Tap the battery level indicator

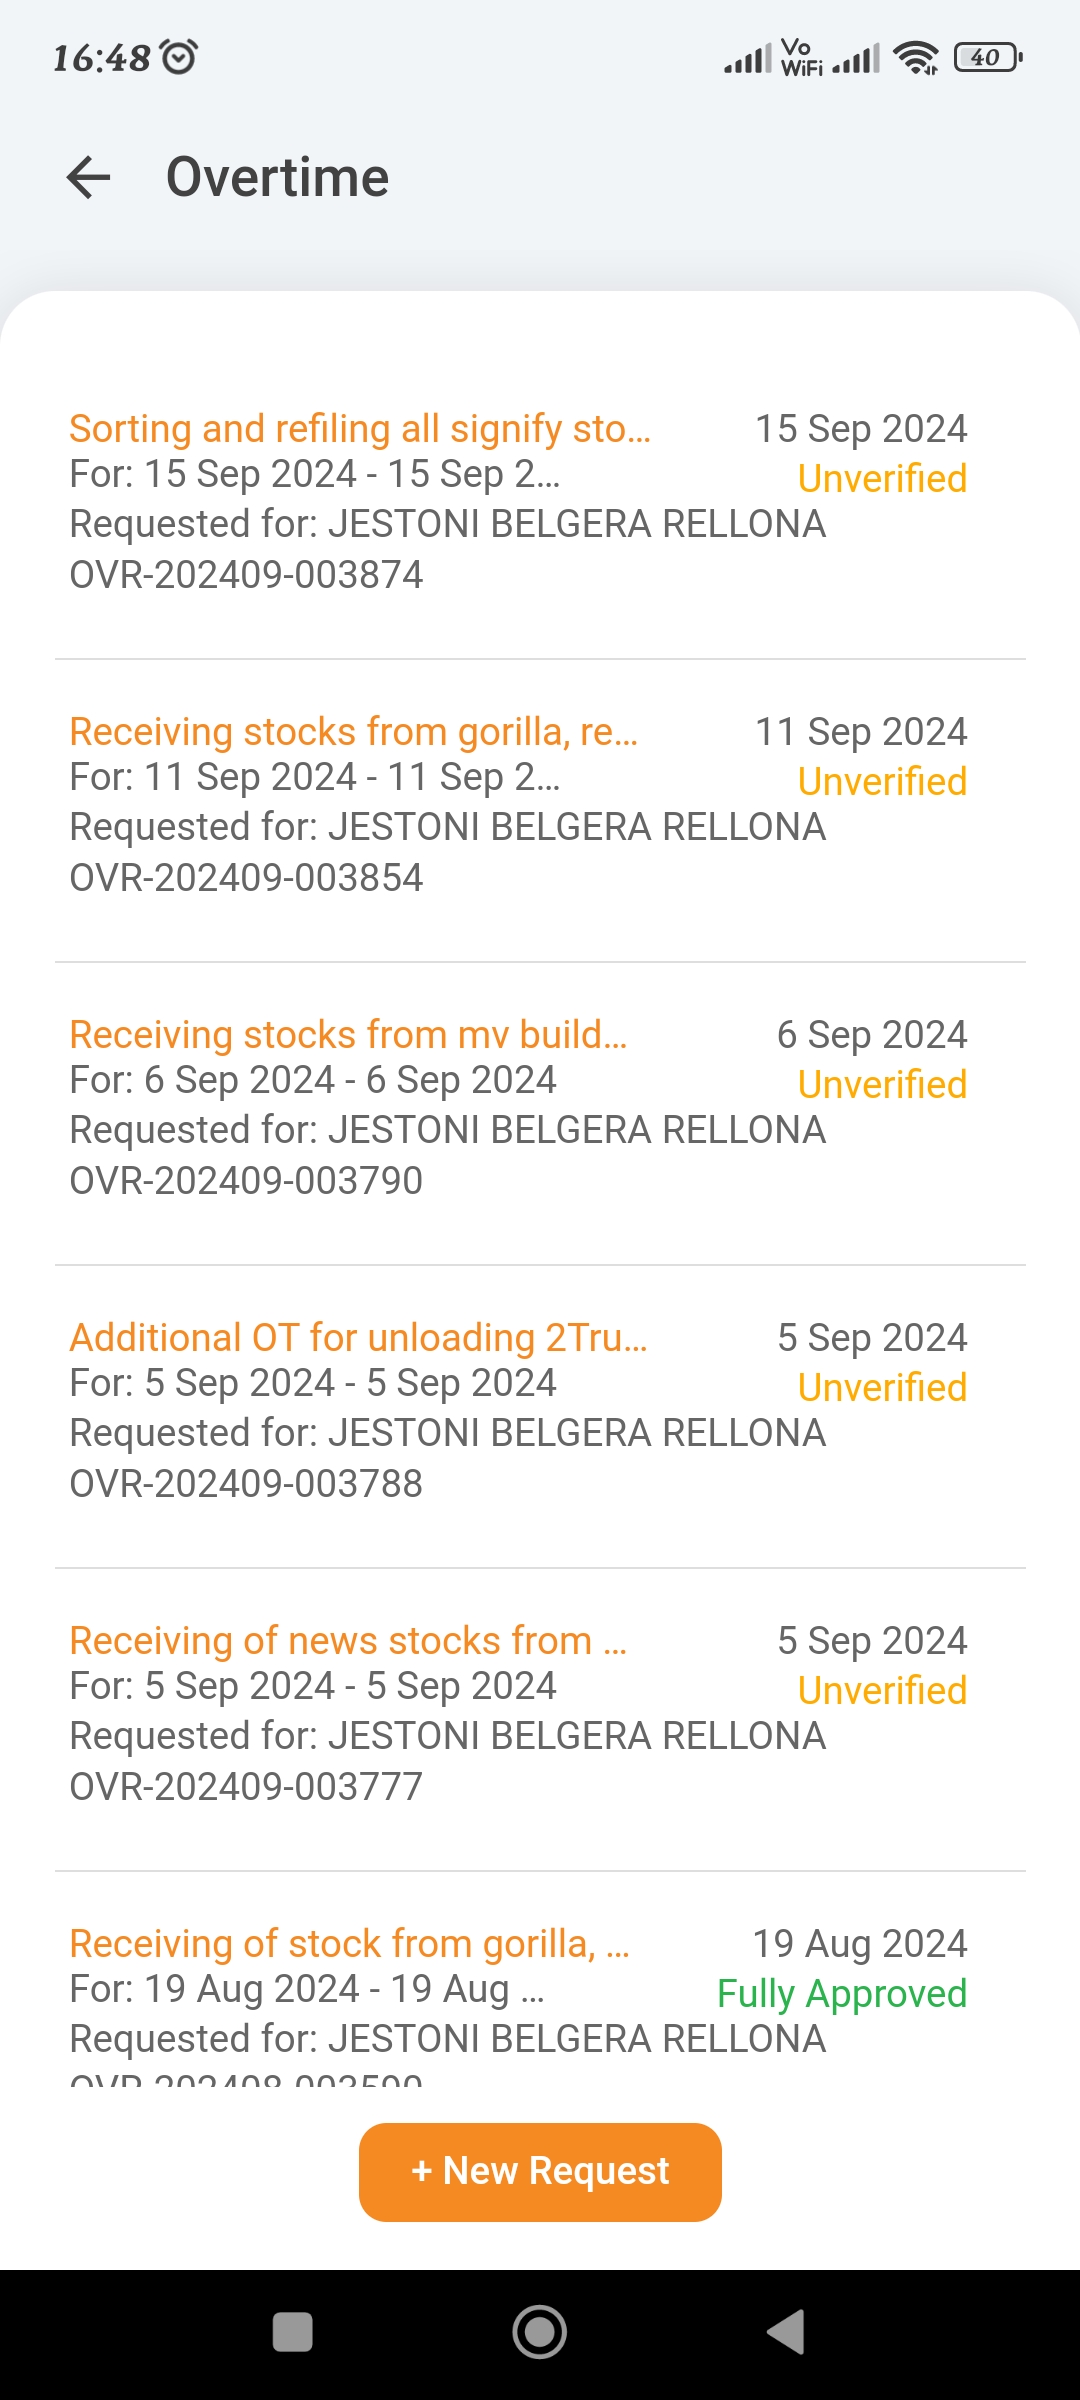(x=988, y=58)
